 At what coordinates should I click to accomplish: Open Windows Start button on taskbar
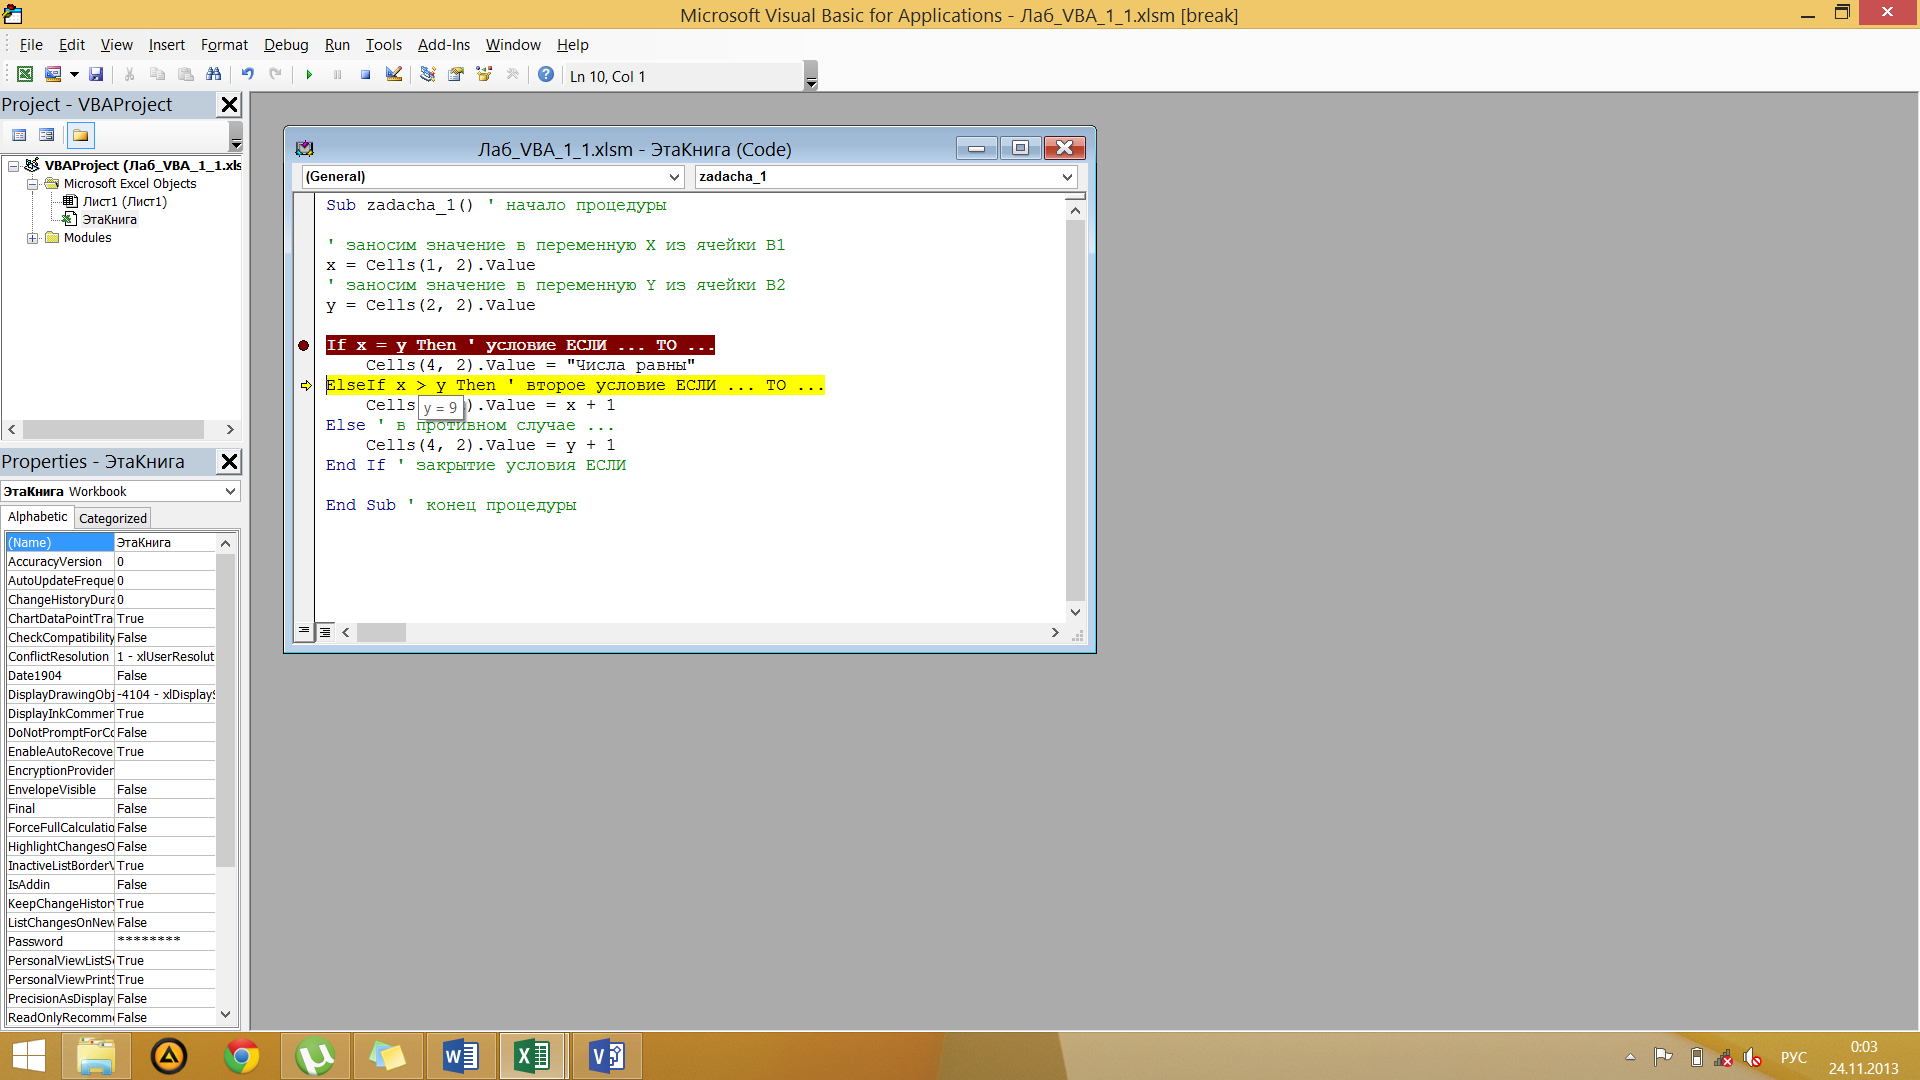[28, 1056]
